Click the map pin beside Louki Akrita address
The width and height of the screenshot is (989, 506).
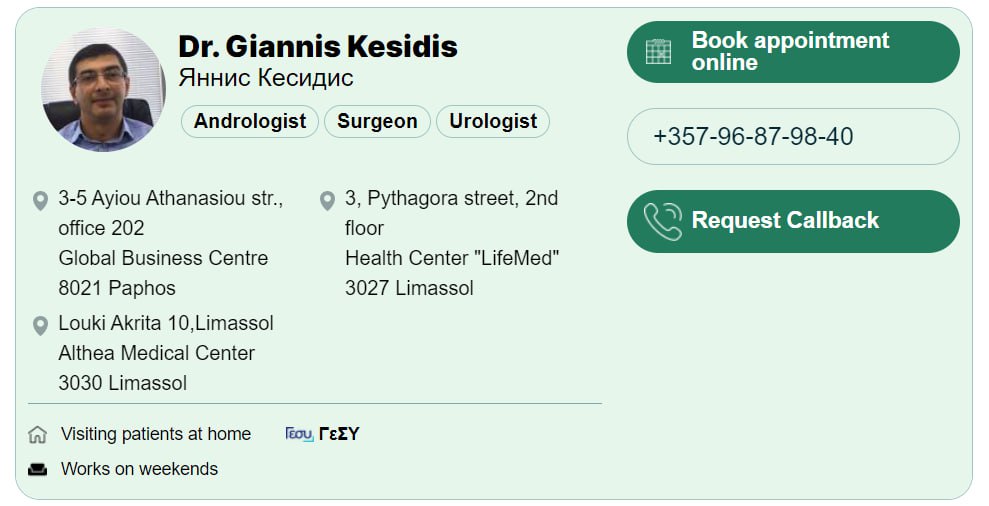(x=40, y=326)
